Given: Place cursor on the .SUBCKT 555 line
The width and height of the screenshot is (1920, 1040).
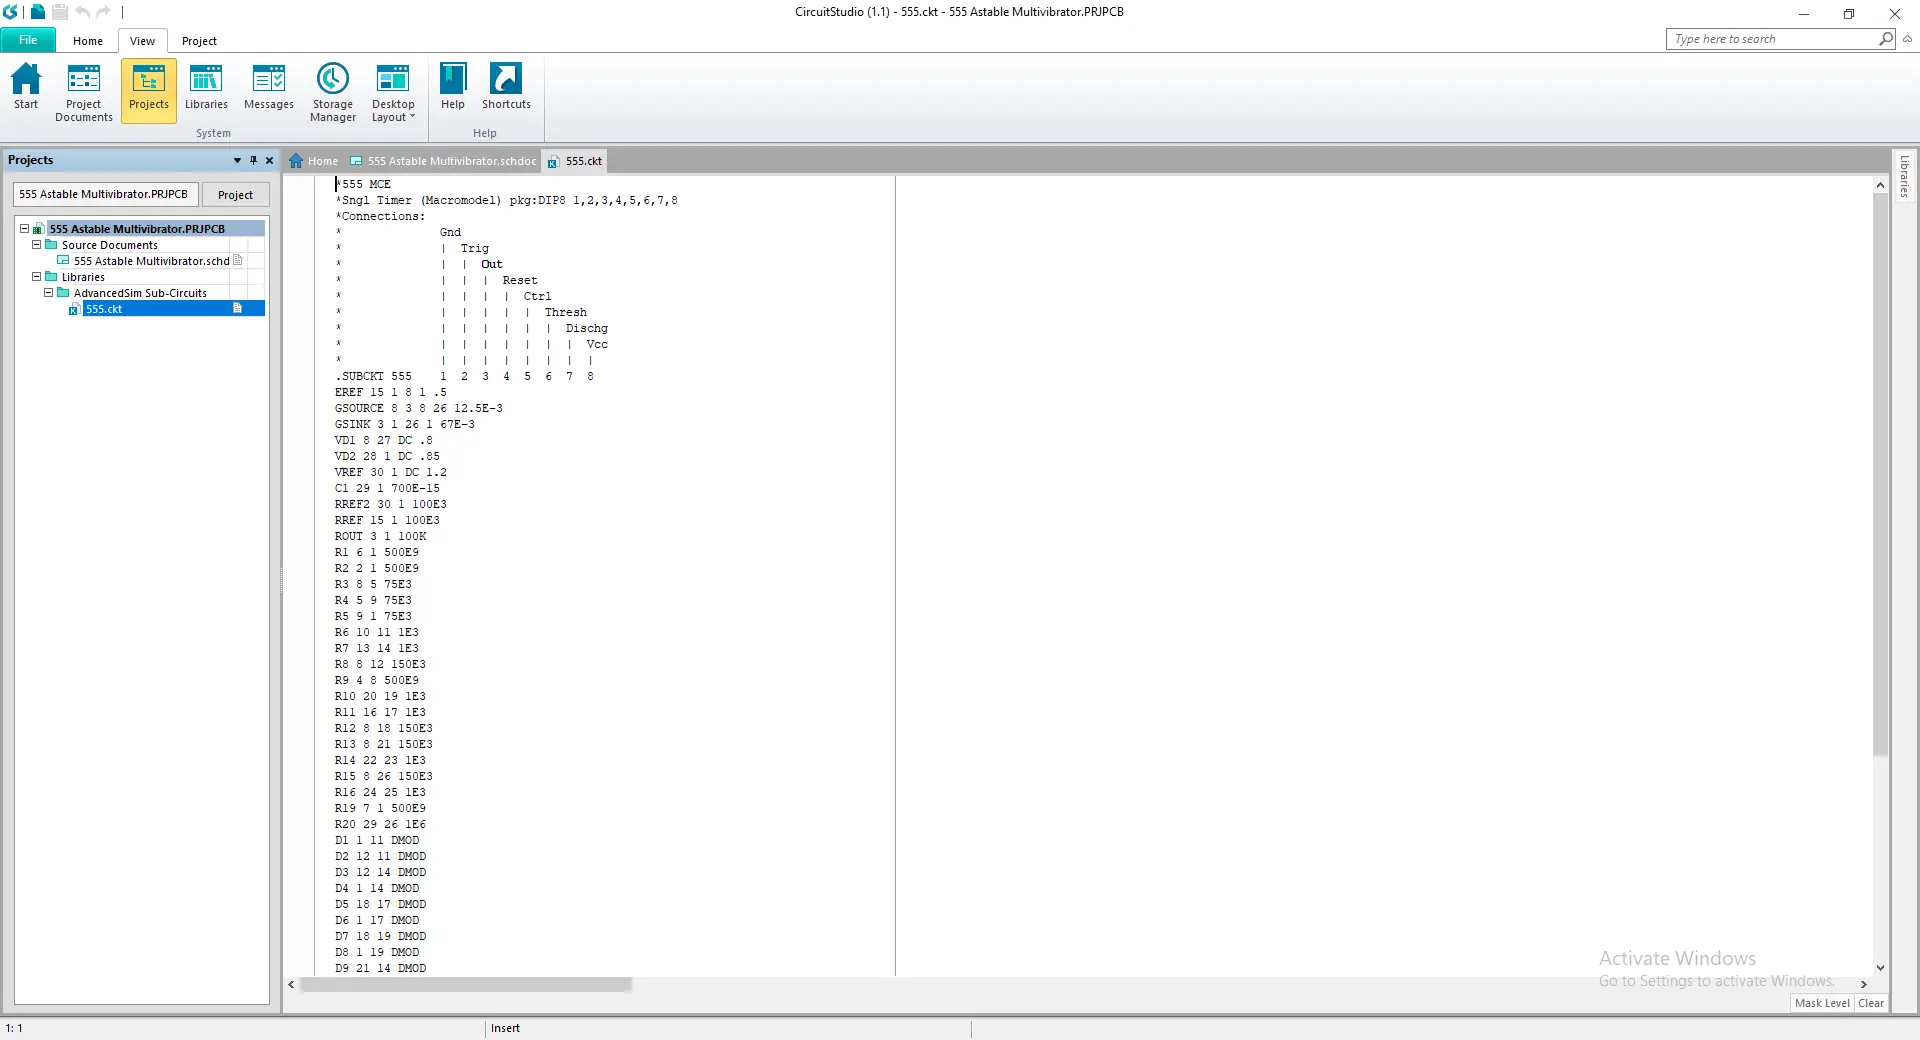Looking at the screenshot, I should [x=465, y=376].
